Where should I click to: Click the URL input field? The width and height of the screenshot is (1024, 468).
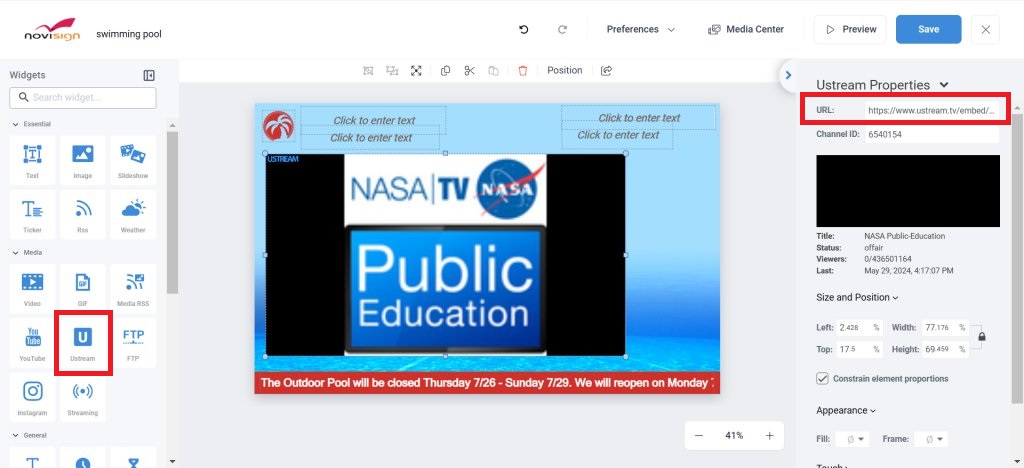click(x=932, y=110)
